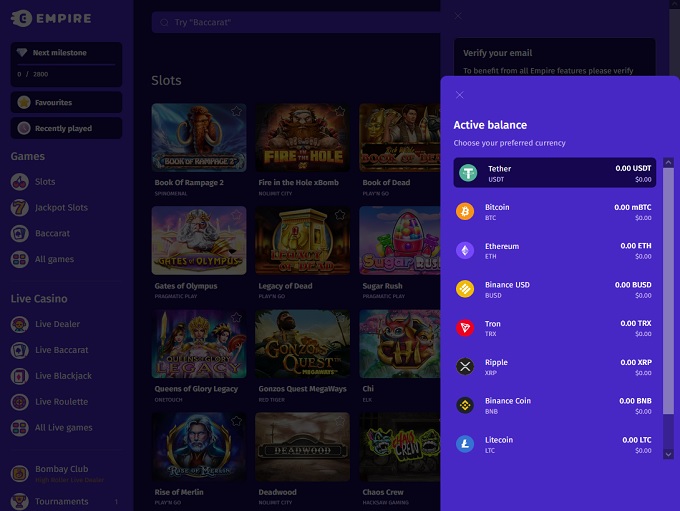Viewport: 680px width, 511px height.
Task: Open the Book Of Rampage 2 thumbnail
Action: (x=199, y=138)
